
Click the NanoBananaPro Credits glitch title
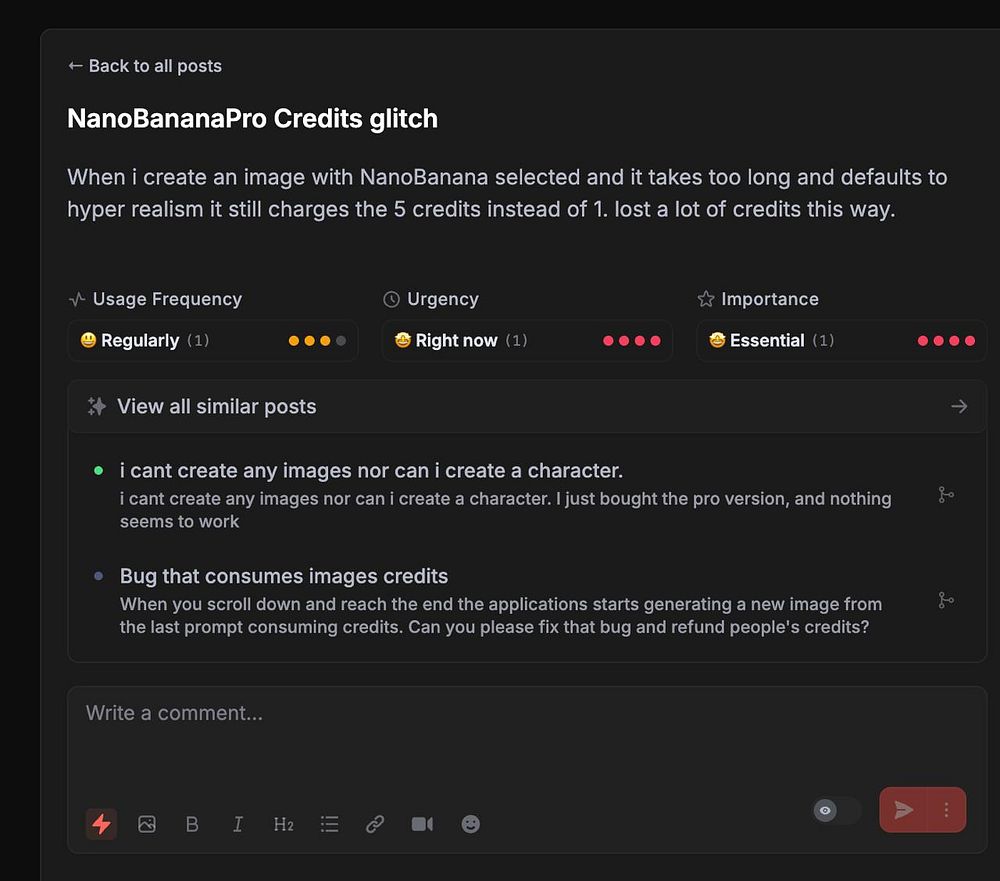pos(253,119)
